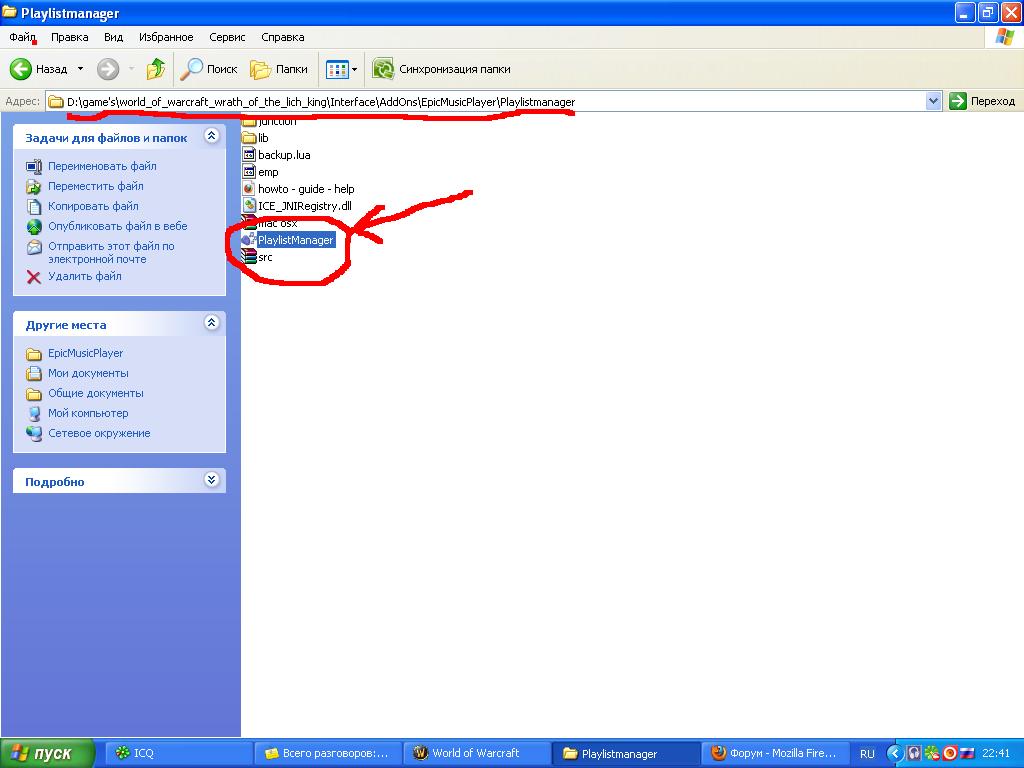Viewport: 1024px width, 768px height.
Task: Open the Tools (Сервис) menu
Action: (x=227, y=37)
